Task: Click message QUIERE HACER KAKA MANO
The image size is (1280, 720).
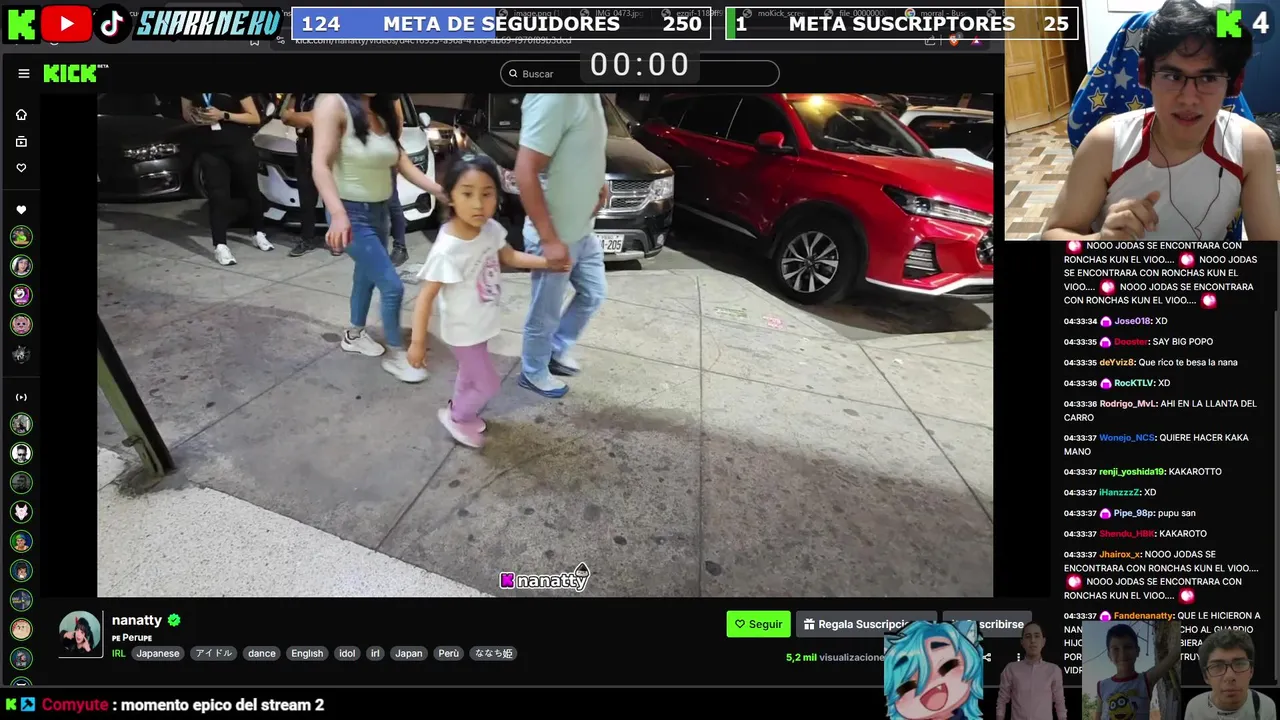Action: coord(1157,445)
